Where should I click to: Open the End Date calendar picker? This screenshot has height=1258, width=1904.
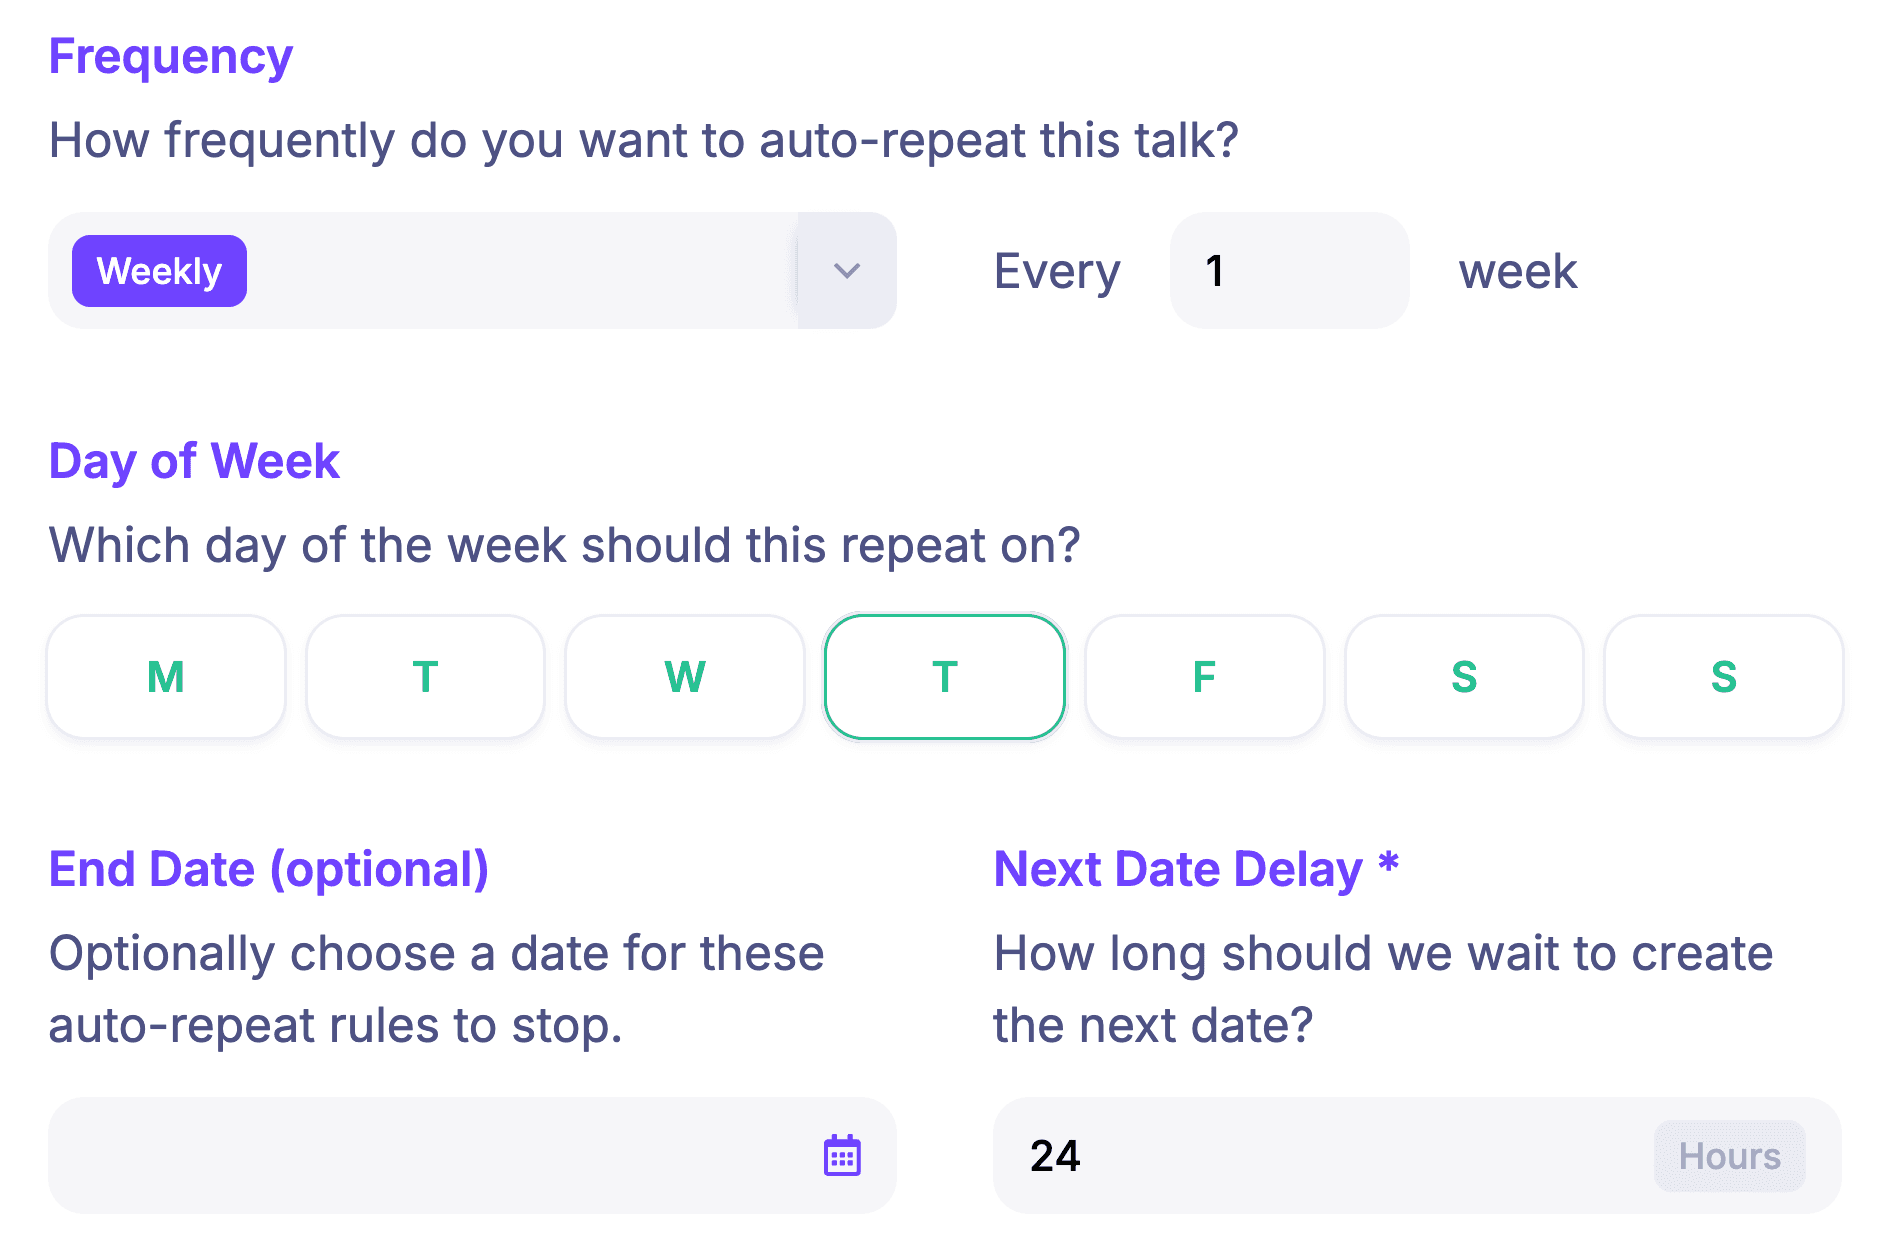(x=843, y=1155)
